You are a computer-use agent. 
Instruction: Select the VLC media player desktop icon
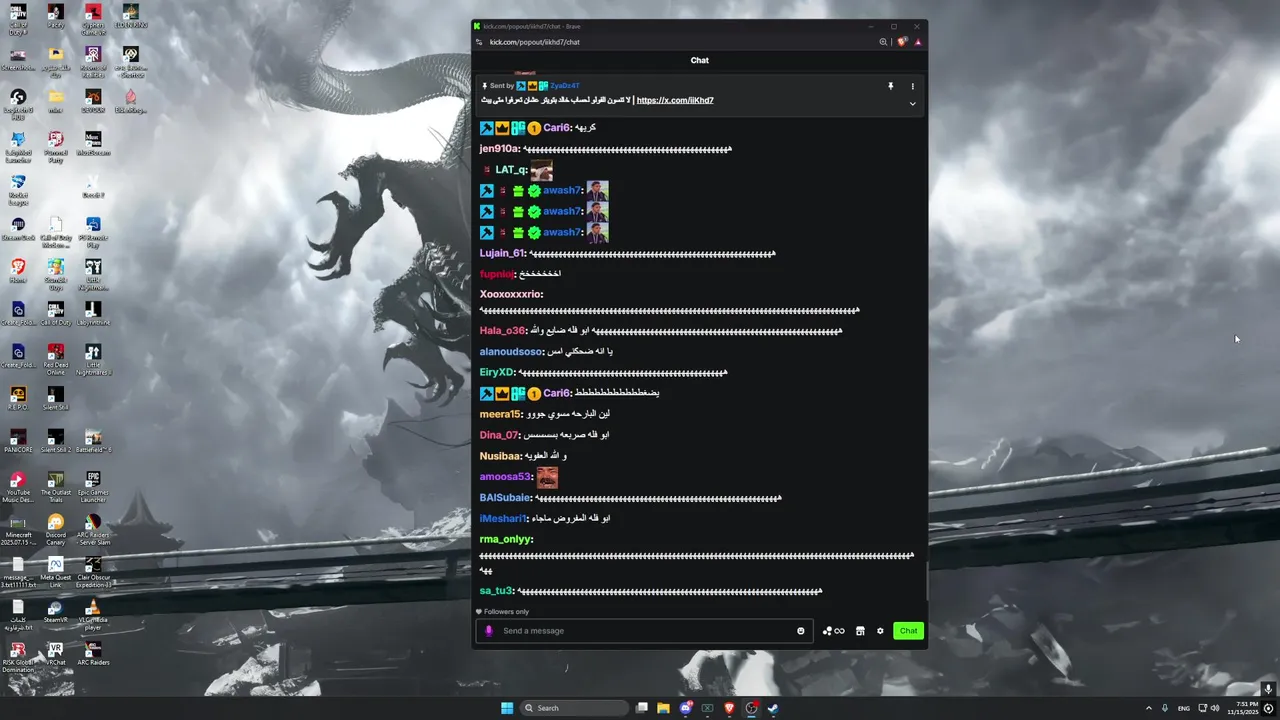pyautogui.click(x=93, y=615)
